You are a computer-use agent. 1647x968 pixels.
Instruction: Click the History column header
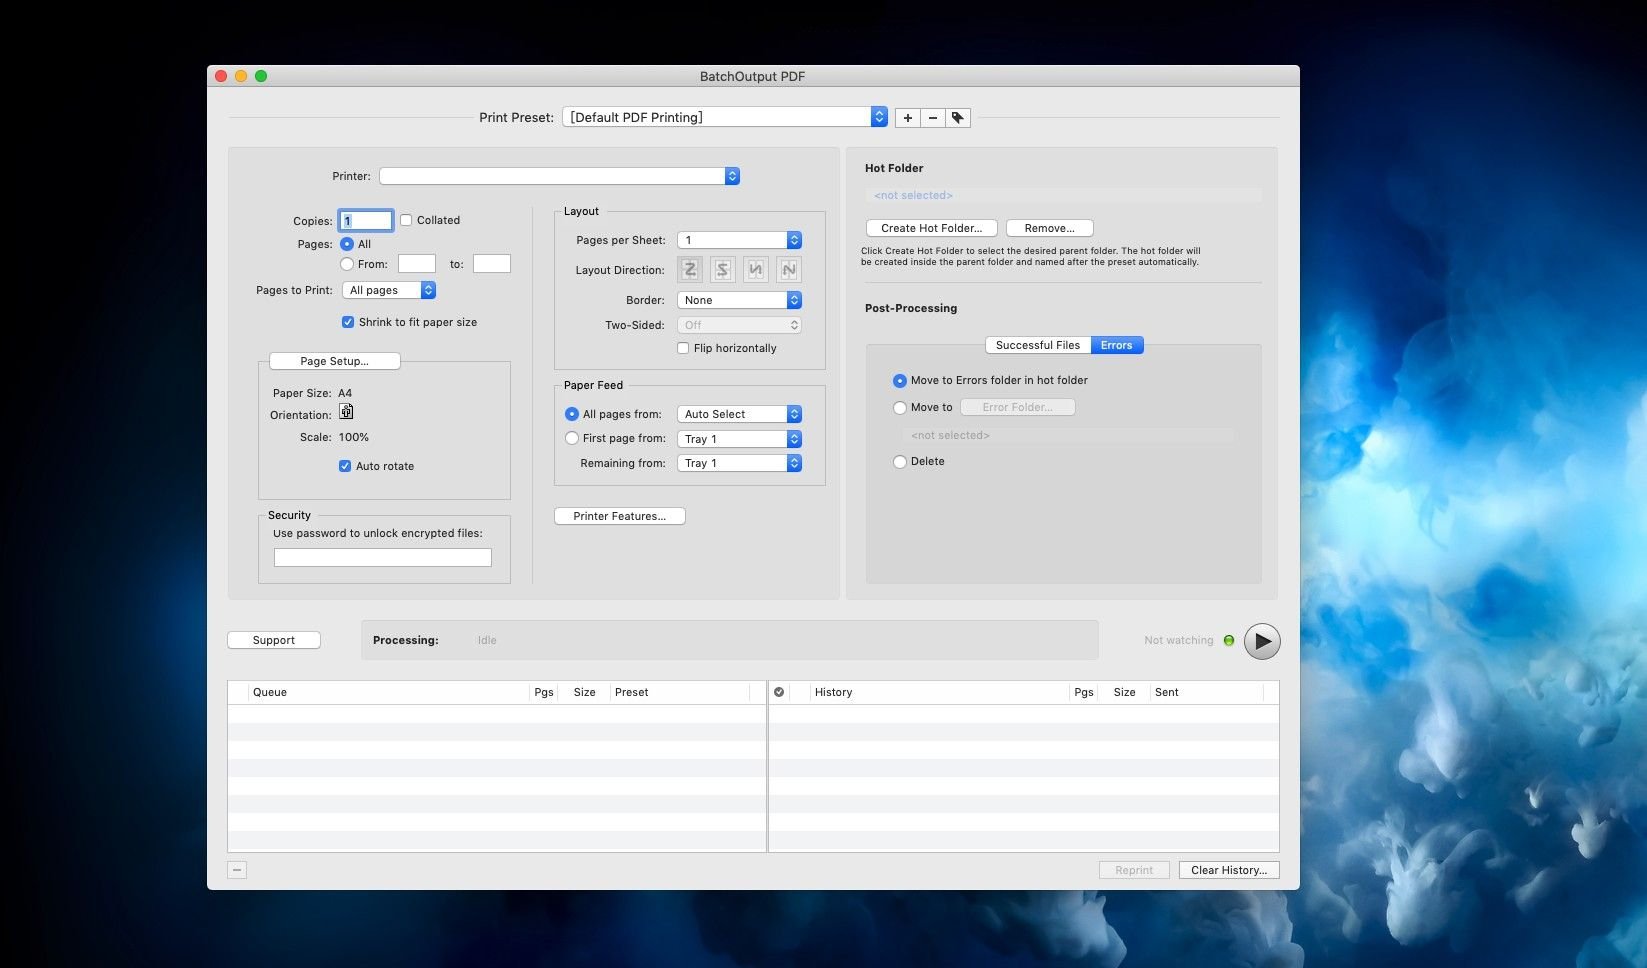pos(939,692)
